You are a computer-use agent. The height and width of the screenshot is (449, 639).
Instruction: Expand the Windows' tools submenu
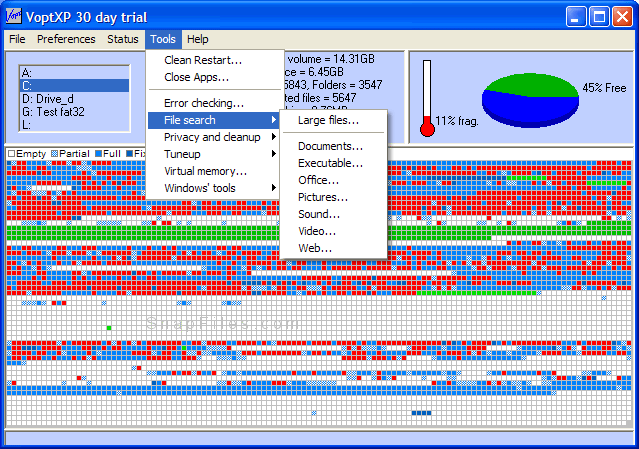213,188
